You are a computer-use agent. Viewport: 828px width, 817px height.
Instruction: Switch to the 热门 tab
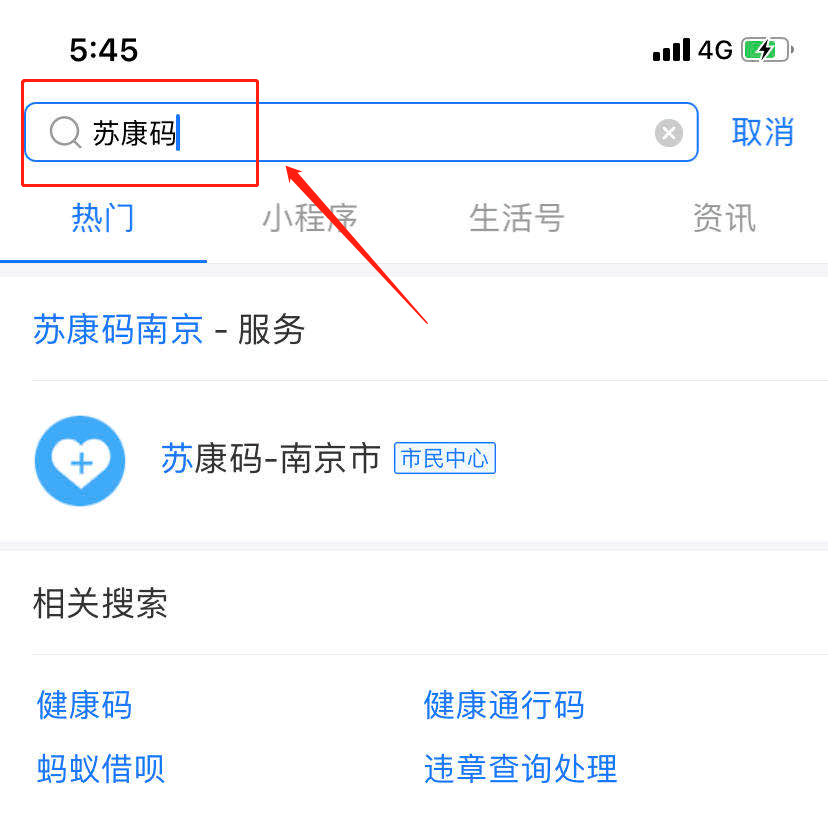click(103, 218)
